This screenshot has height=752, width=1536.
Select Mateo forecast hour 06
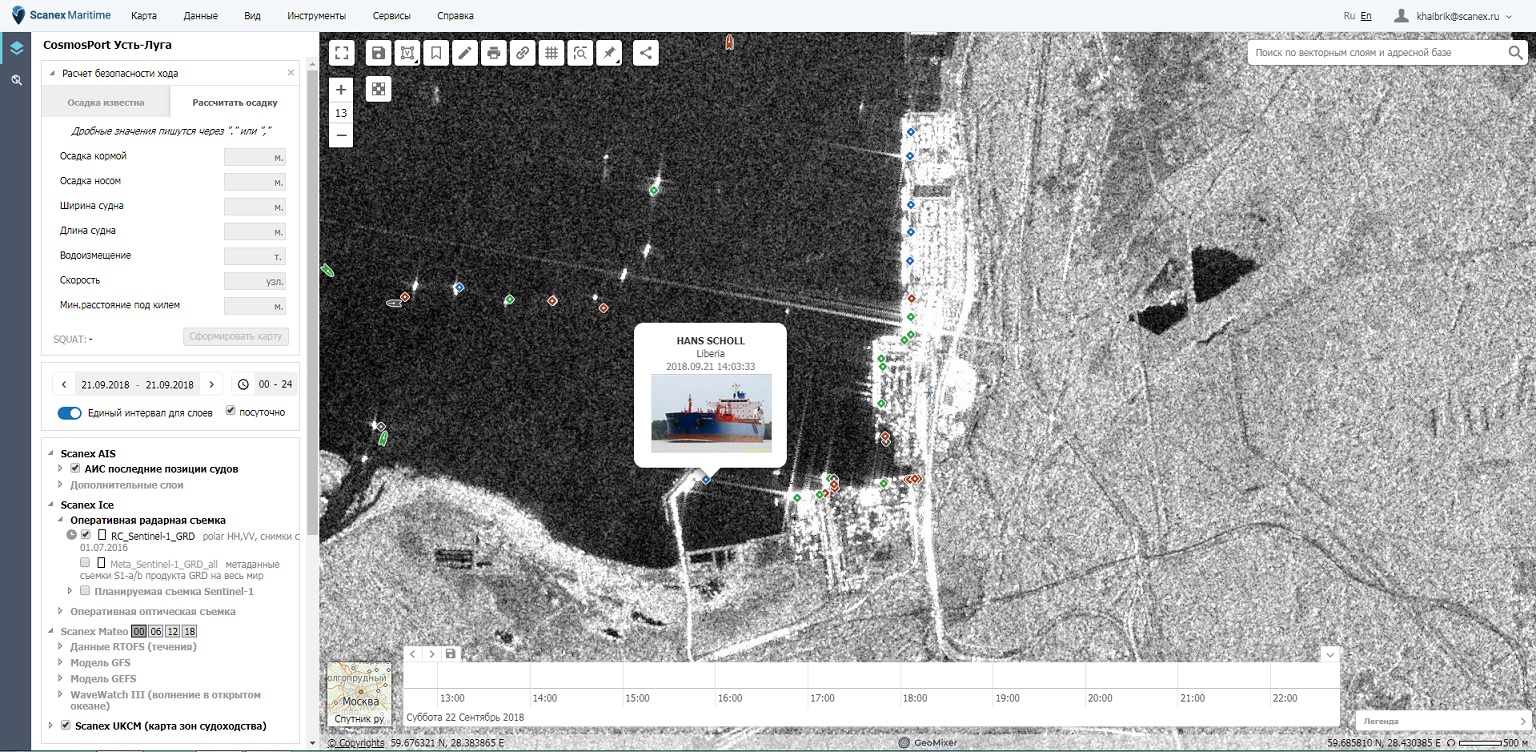point(156,631)
